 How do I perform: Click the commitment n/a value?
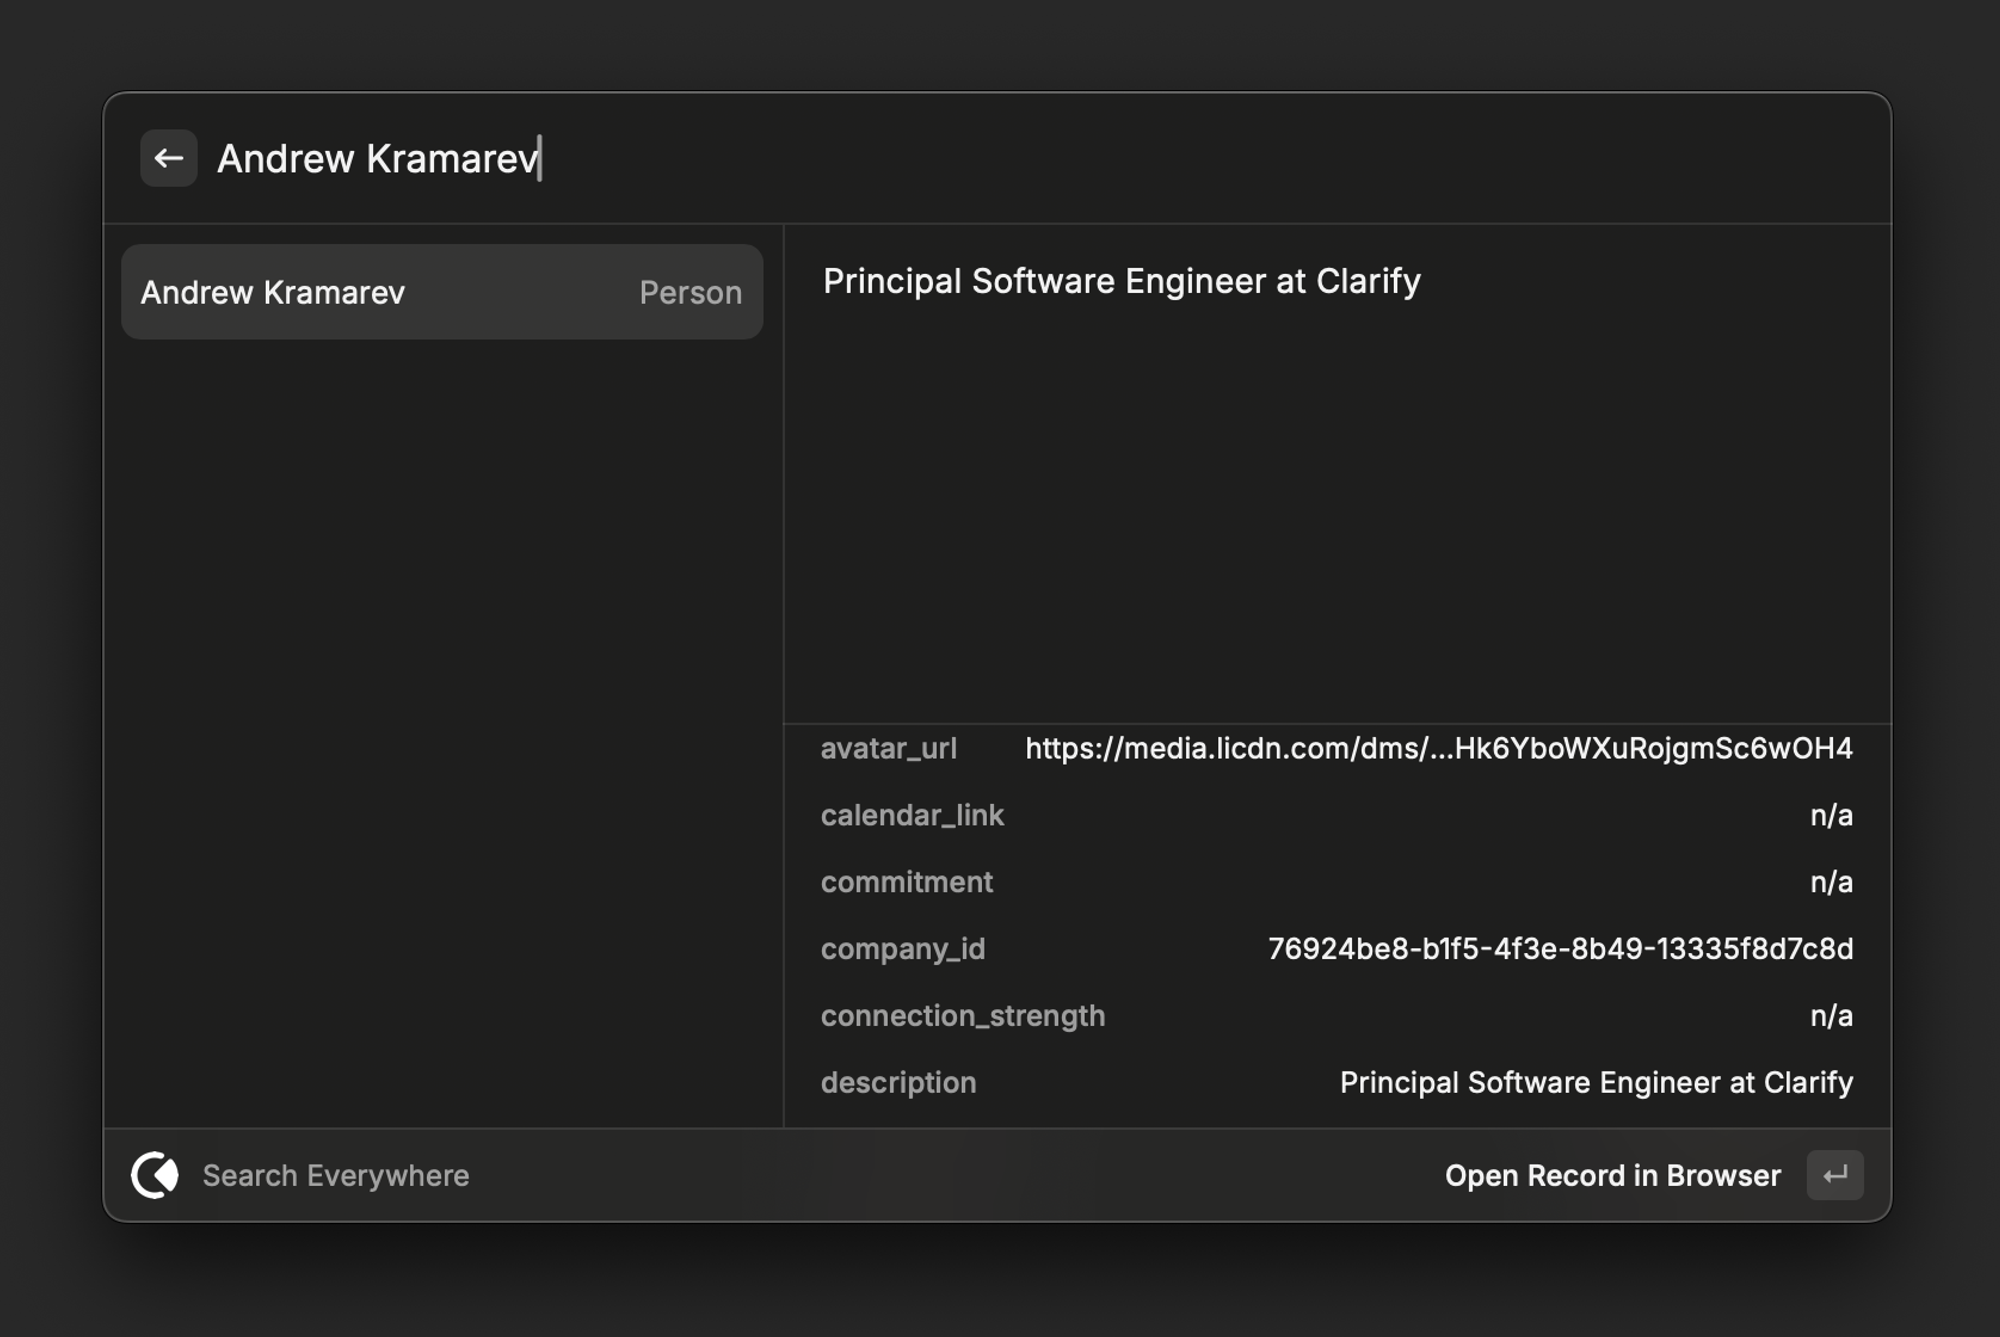1830,882
